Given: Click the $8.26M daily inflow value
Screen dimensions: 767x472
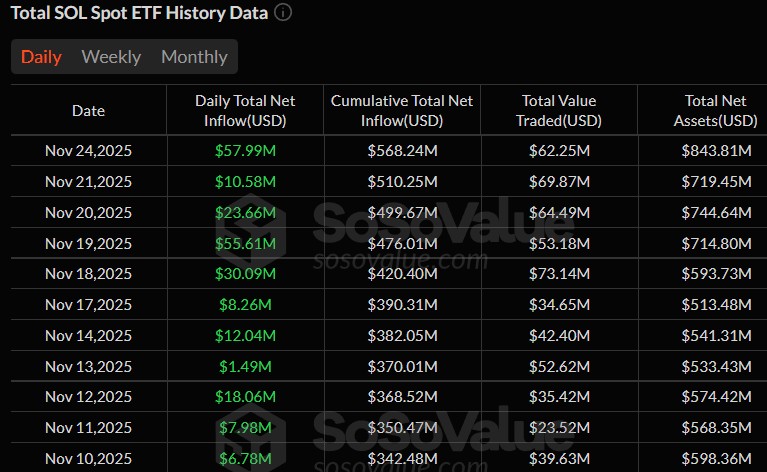Looking at the screenshot, I should (245, 305).
